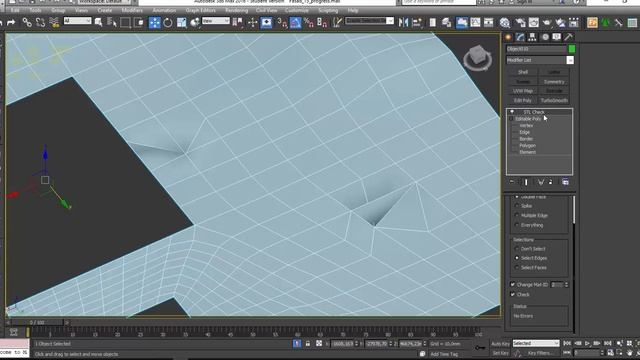This screenshot has width=640, height=360.
Task: Select the Vertex sub-object level
Action: [x=526, y=126]
